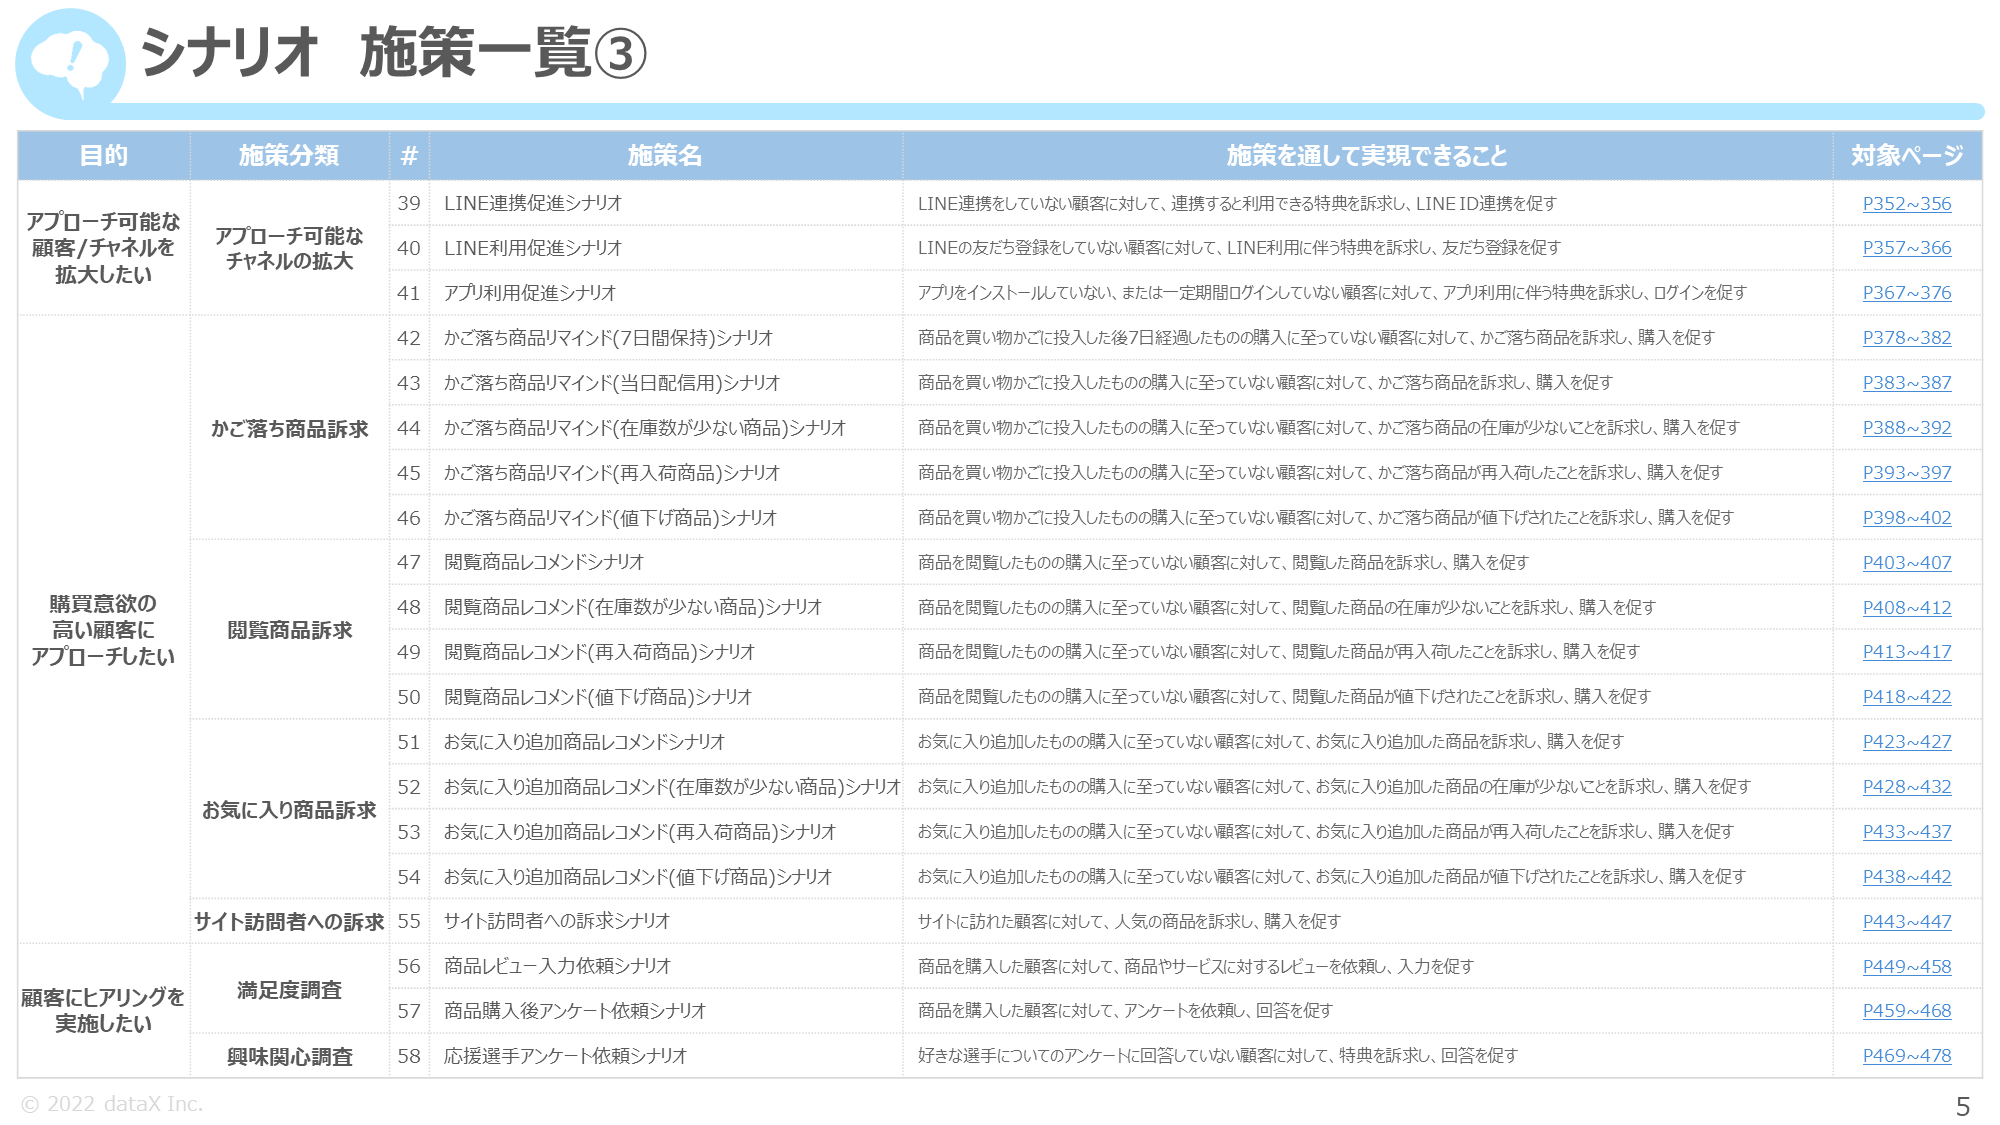The height and width of the screenshot is (1125, 2000).
Task: Click the 施策分類 column header
Action: click(x=289, y=156)
